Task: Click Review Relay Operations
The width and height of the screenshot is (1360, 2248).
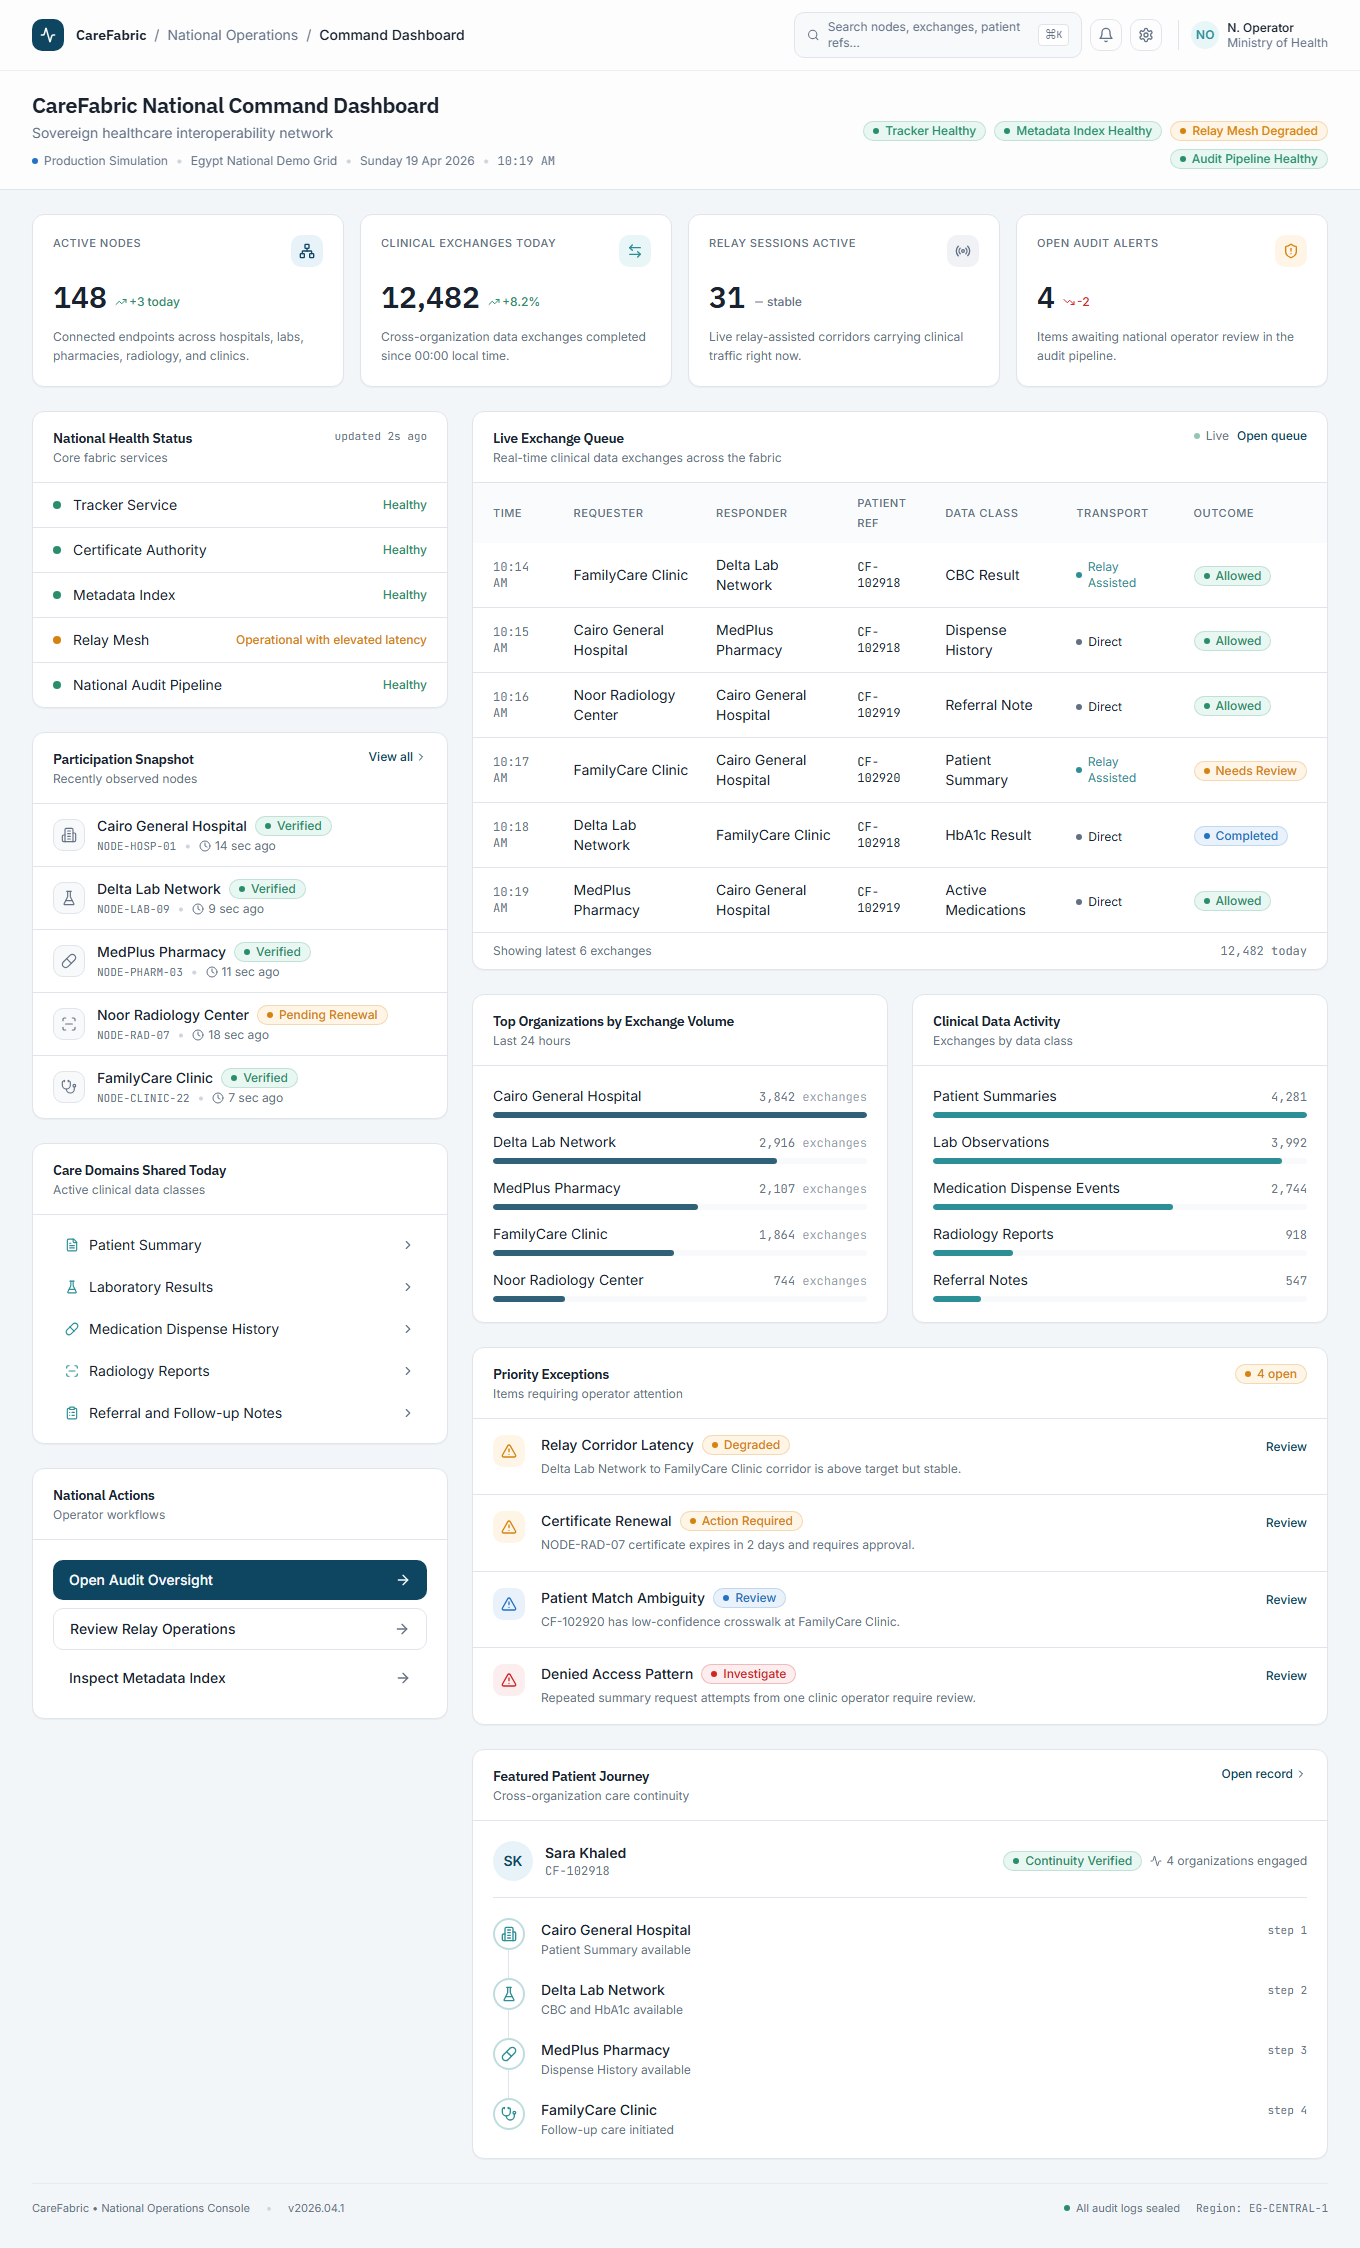Action: tap(240, 1629)
